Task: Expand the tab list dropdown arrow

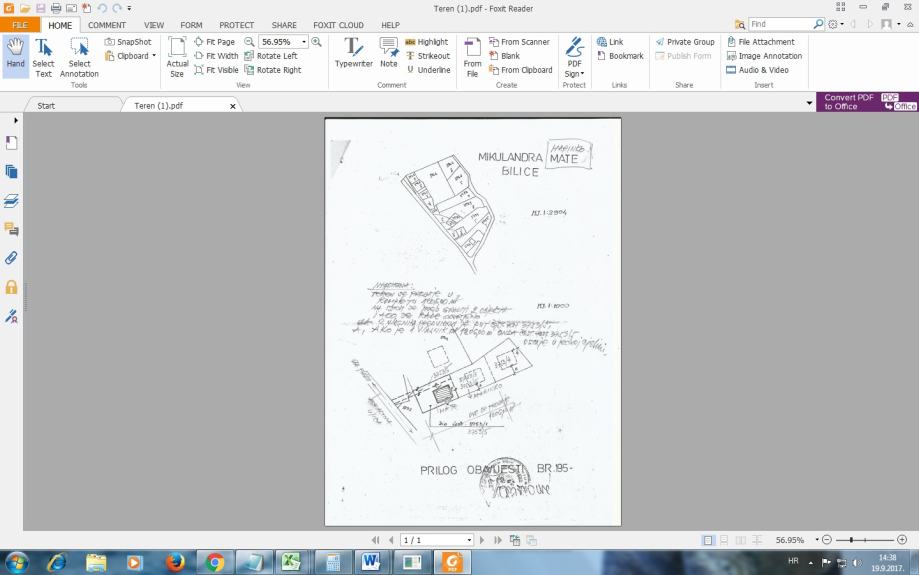Action: 809,103
